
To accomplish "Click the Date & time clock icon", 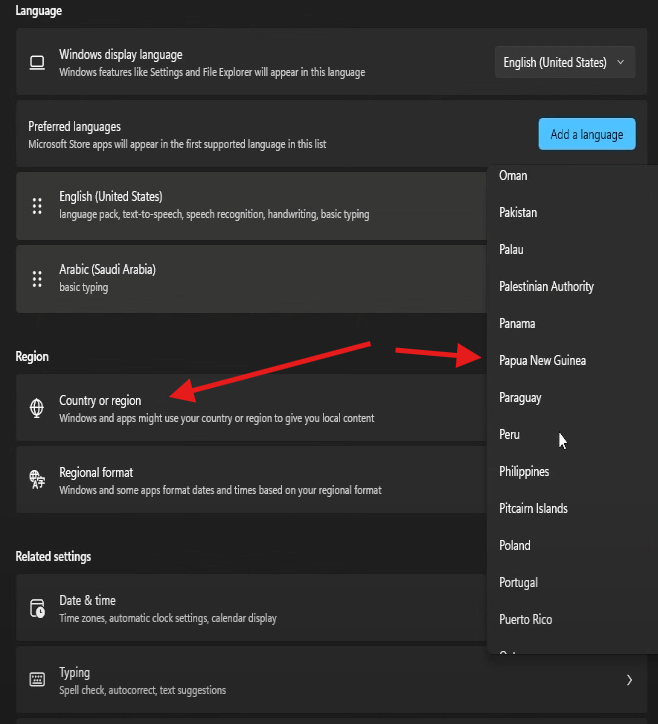I will point(37,608).
